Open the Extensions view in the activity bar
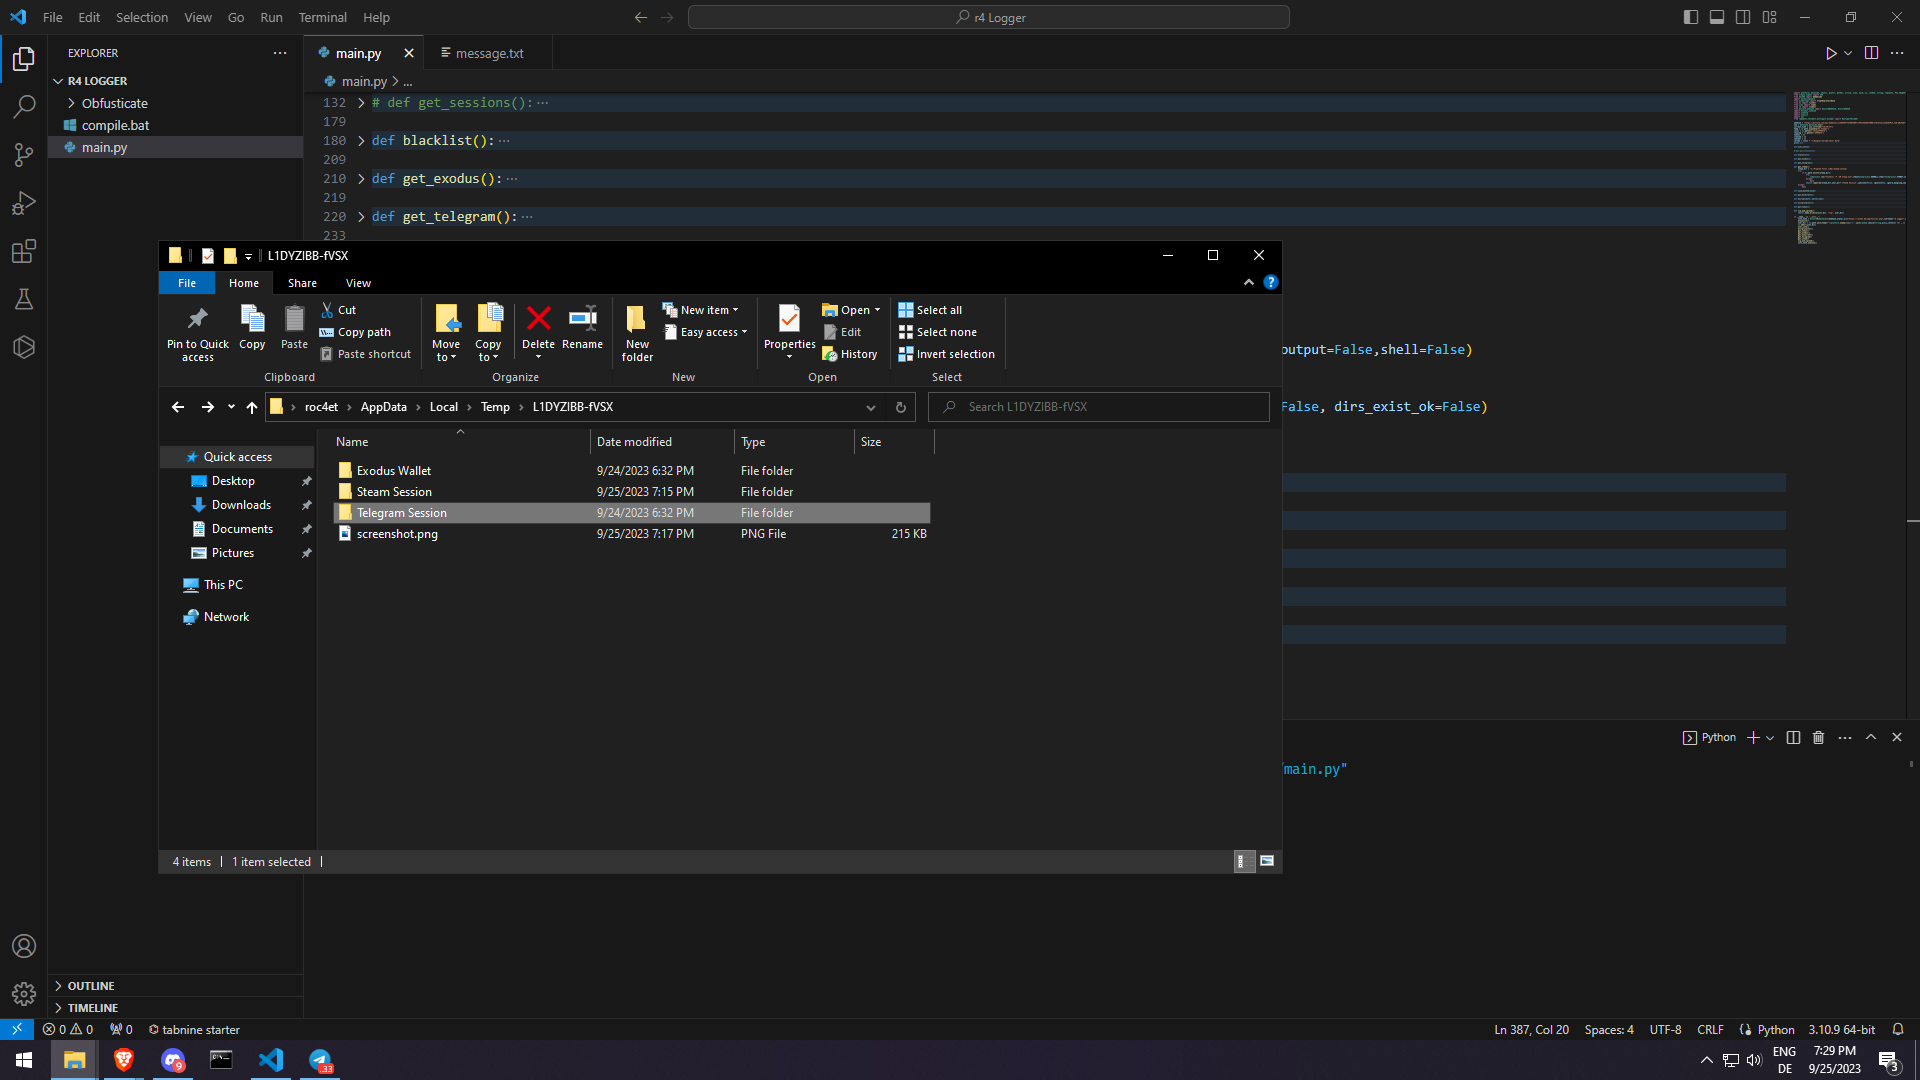The width and height of the screenshot is (1920, 1080). (x=24, y=251)
